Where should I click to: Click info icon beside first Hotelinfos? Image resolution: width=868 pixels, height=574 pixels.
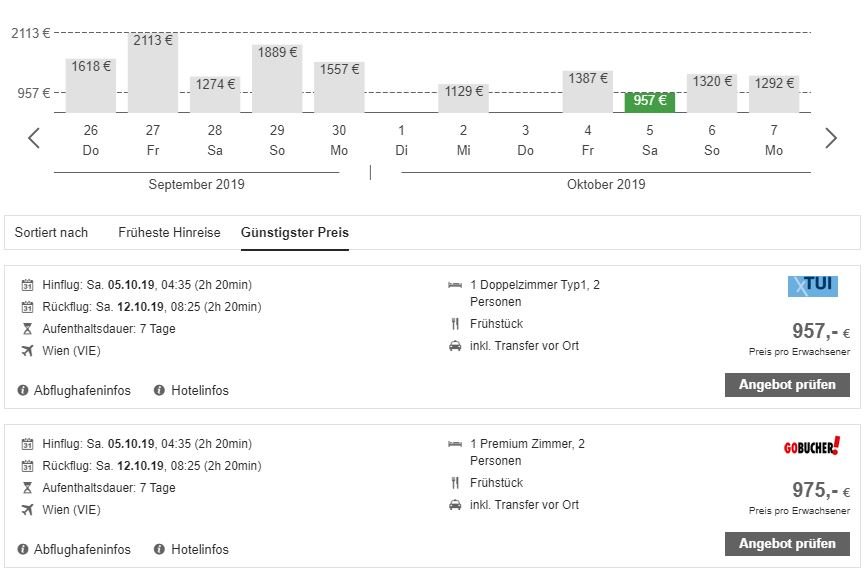[x=159, y=390]
